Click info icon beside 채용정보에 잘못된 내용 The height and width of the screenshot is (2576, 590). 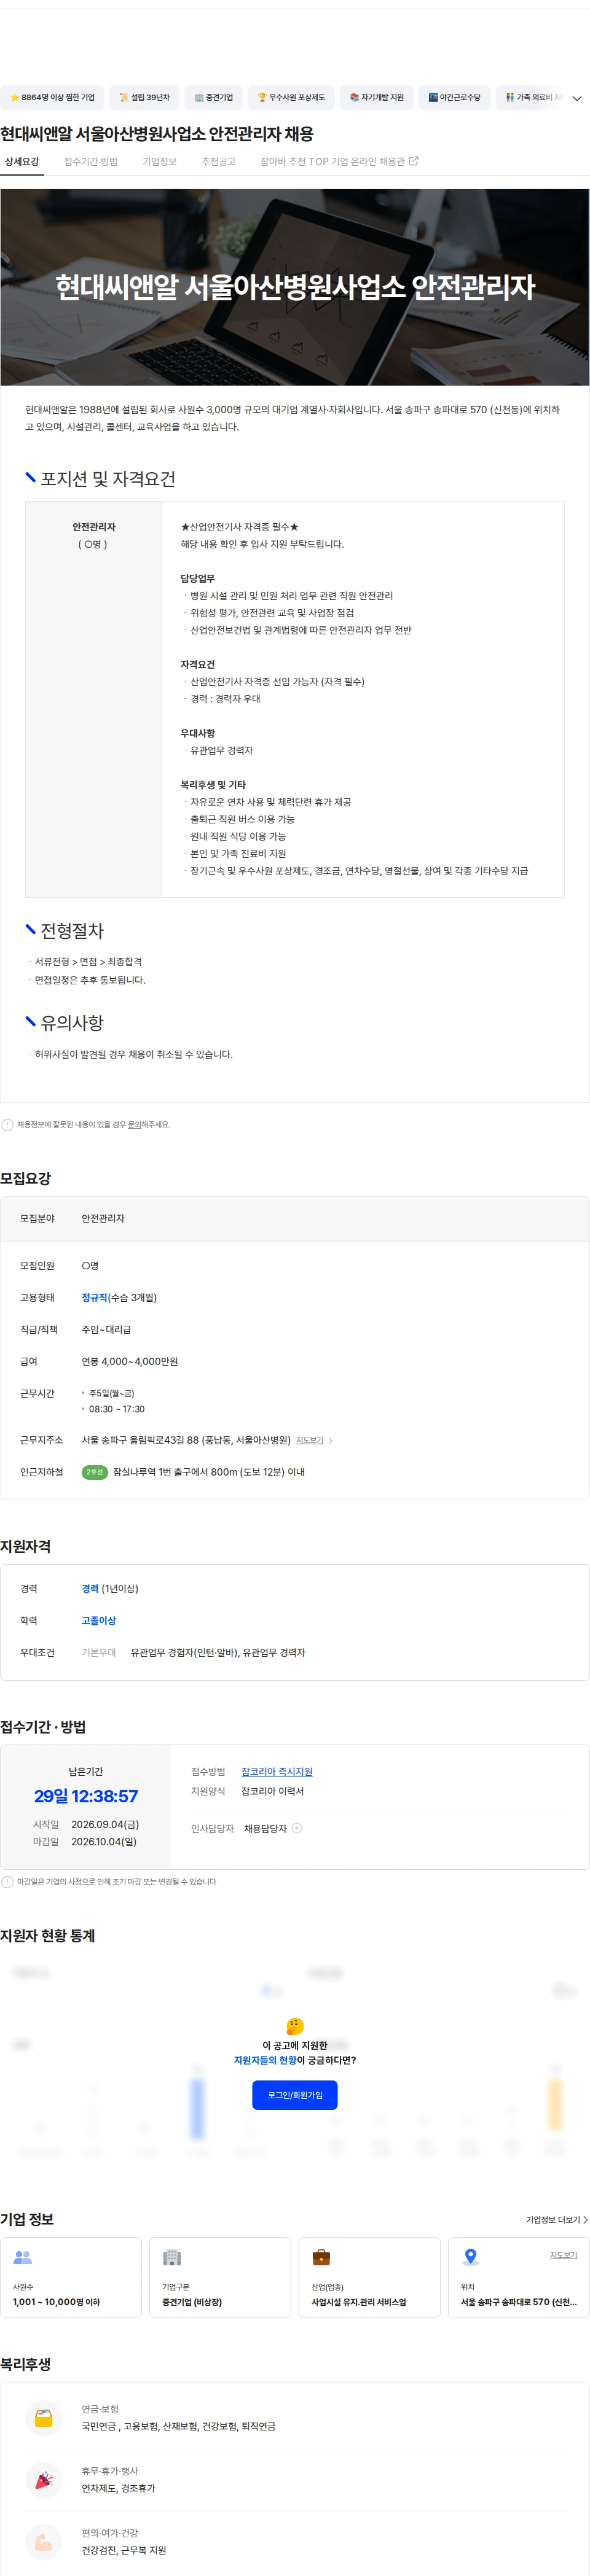[x=8, y=1124]
